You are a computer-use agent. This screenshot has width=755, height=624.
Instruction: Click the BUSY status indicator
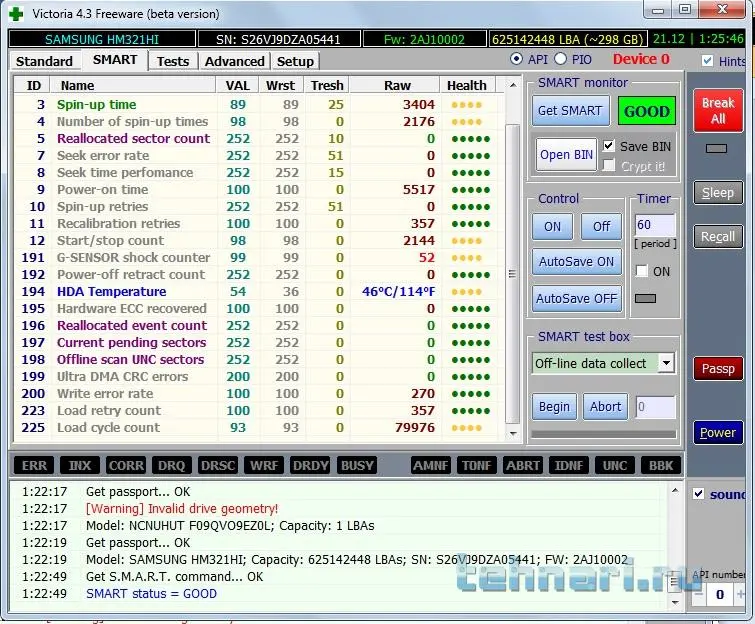click(357, 466)
